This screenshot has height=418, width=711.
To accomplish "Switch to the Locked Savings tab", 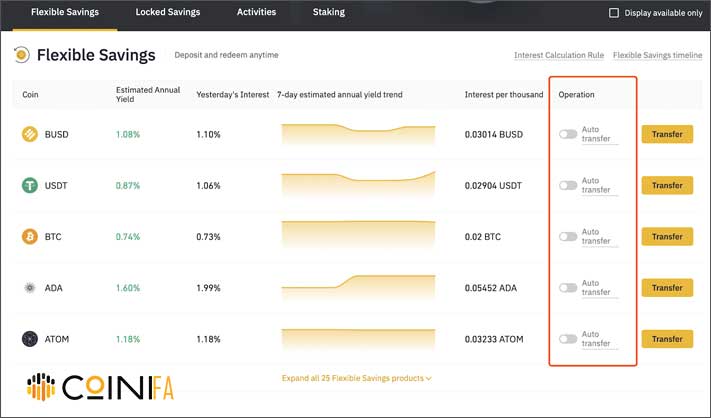I will 168,12.
